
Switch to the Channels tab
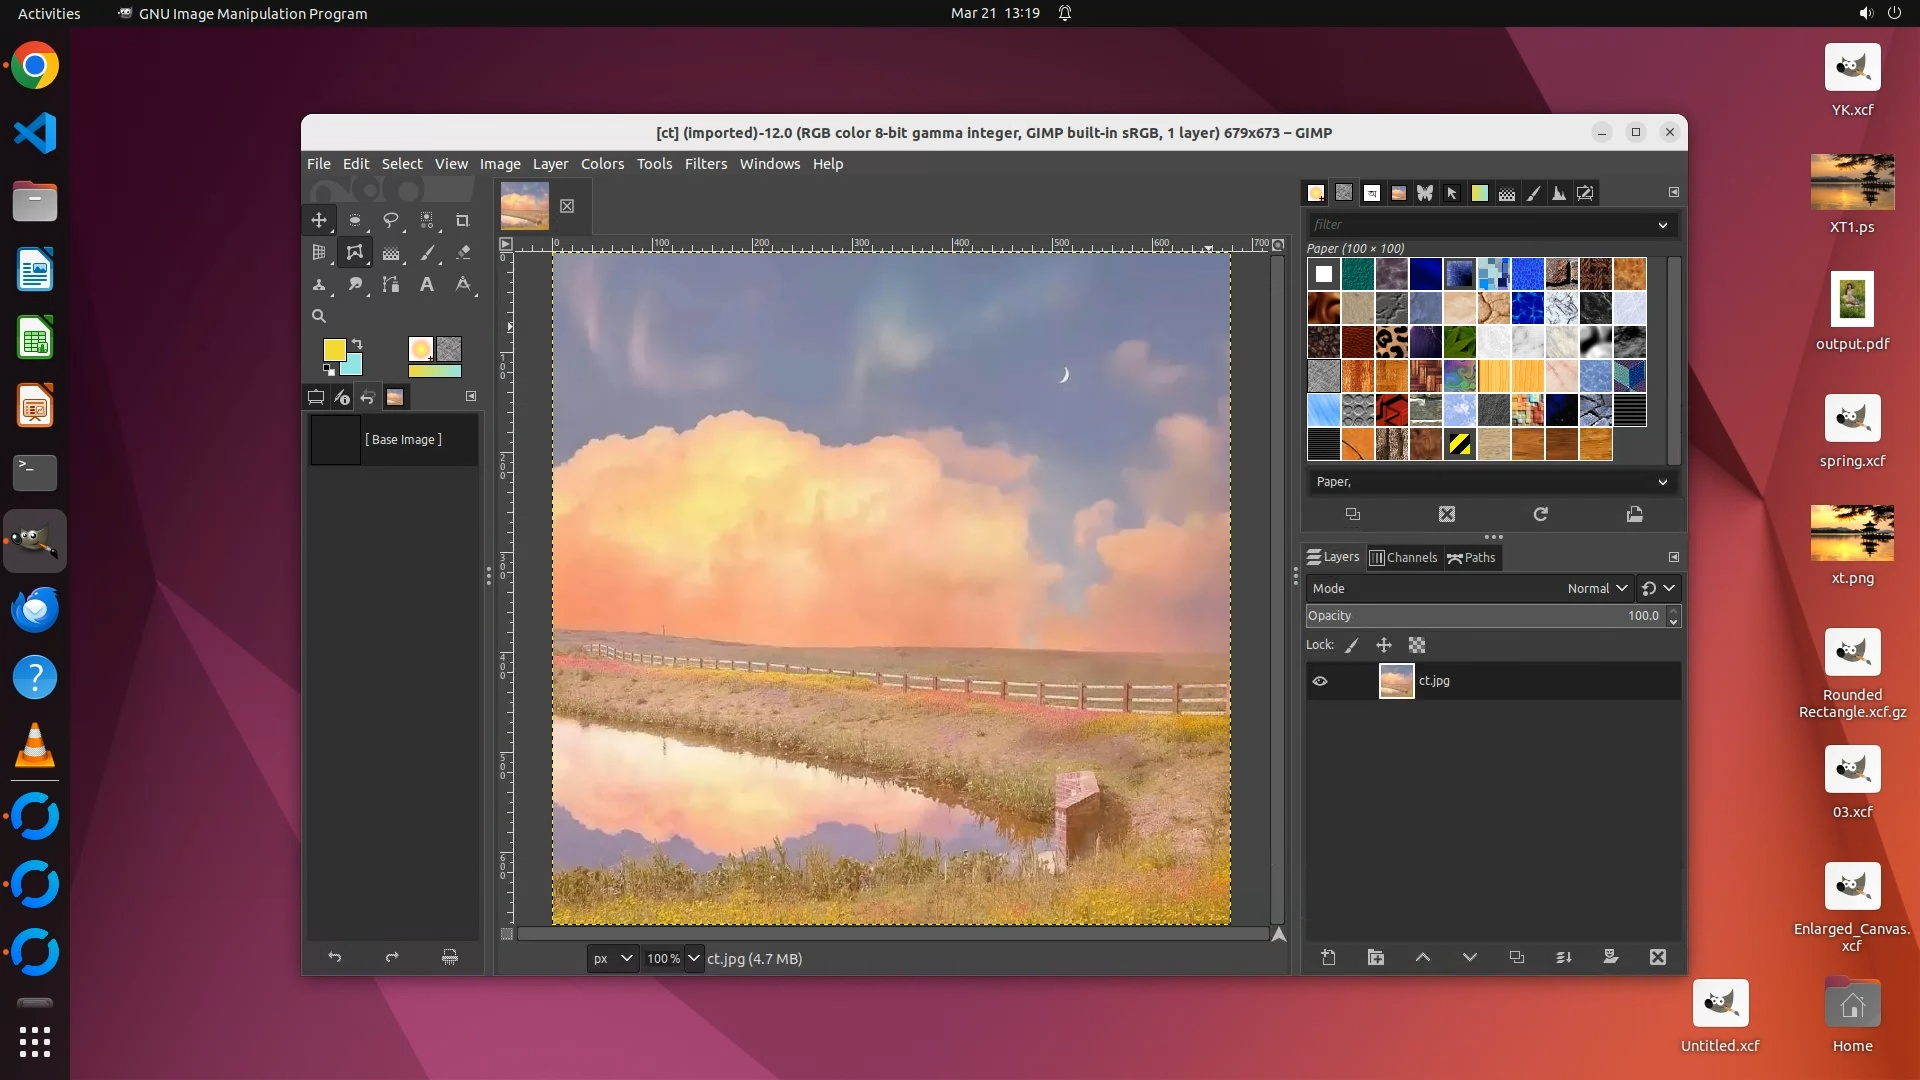pyautogui.click(x=1403, y=558)
